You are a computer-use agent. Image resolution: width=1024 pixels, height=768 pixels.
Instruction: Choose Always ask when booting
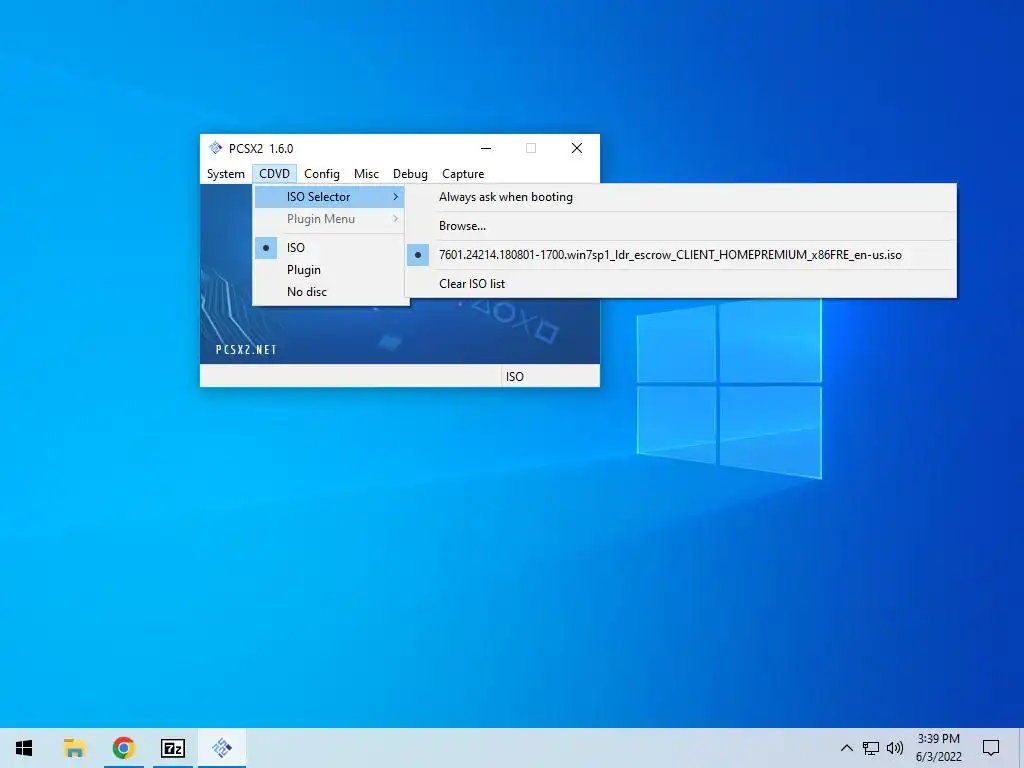(680, 197)
